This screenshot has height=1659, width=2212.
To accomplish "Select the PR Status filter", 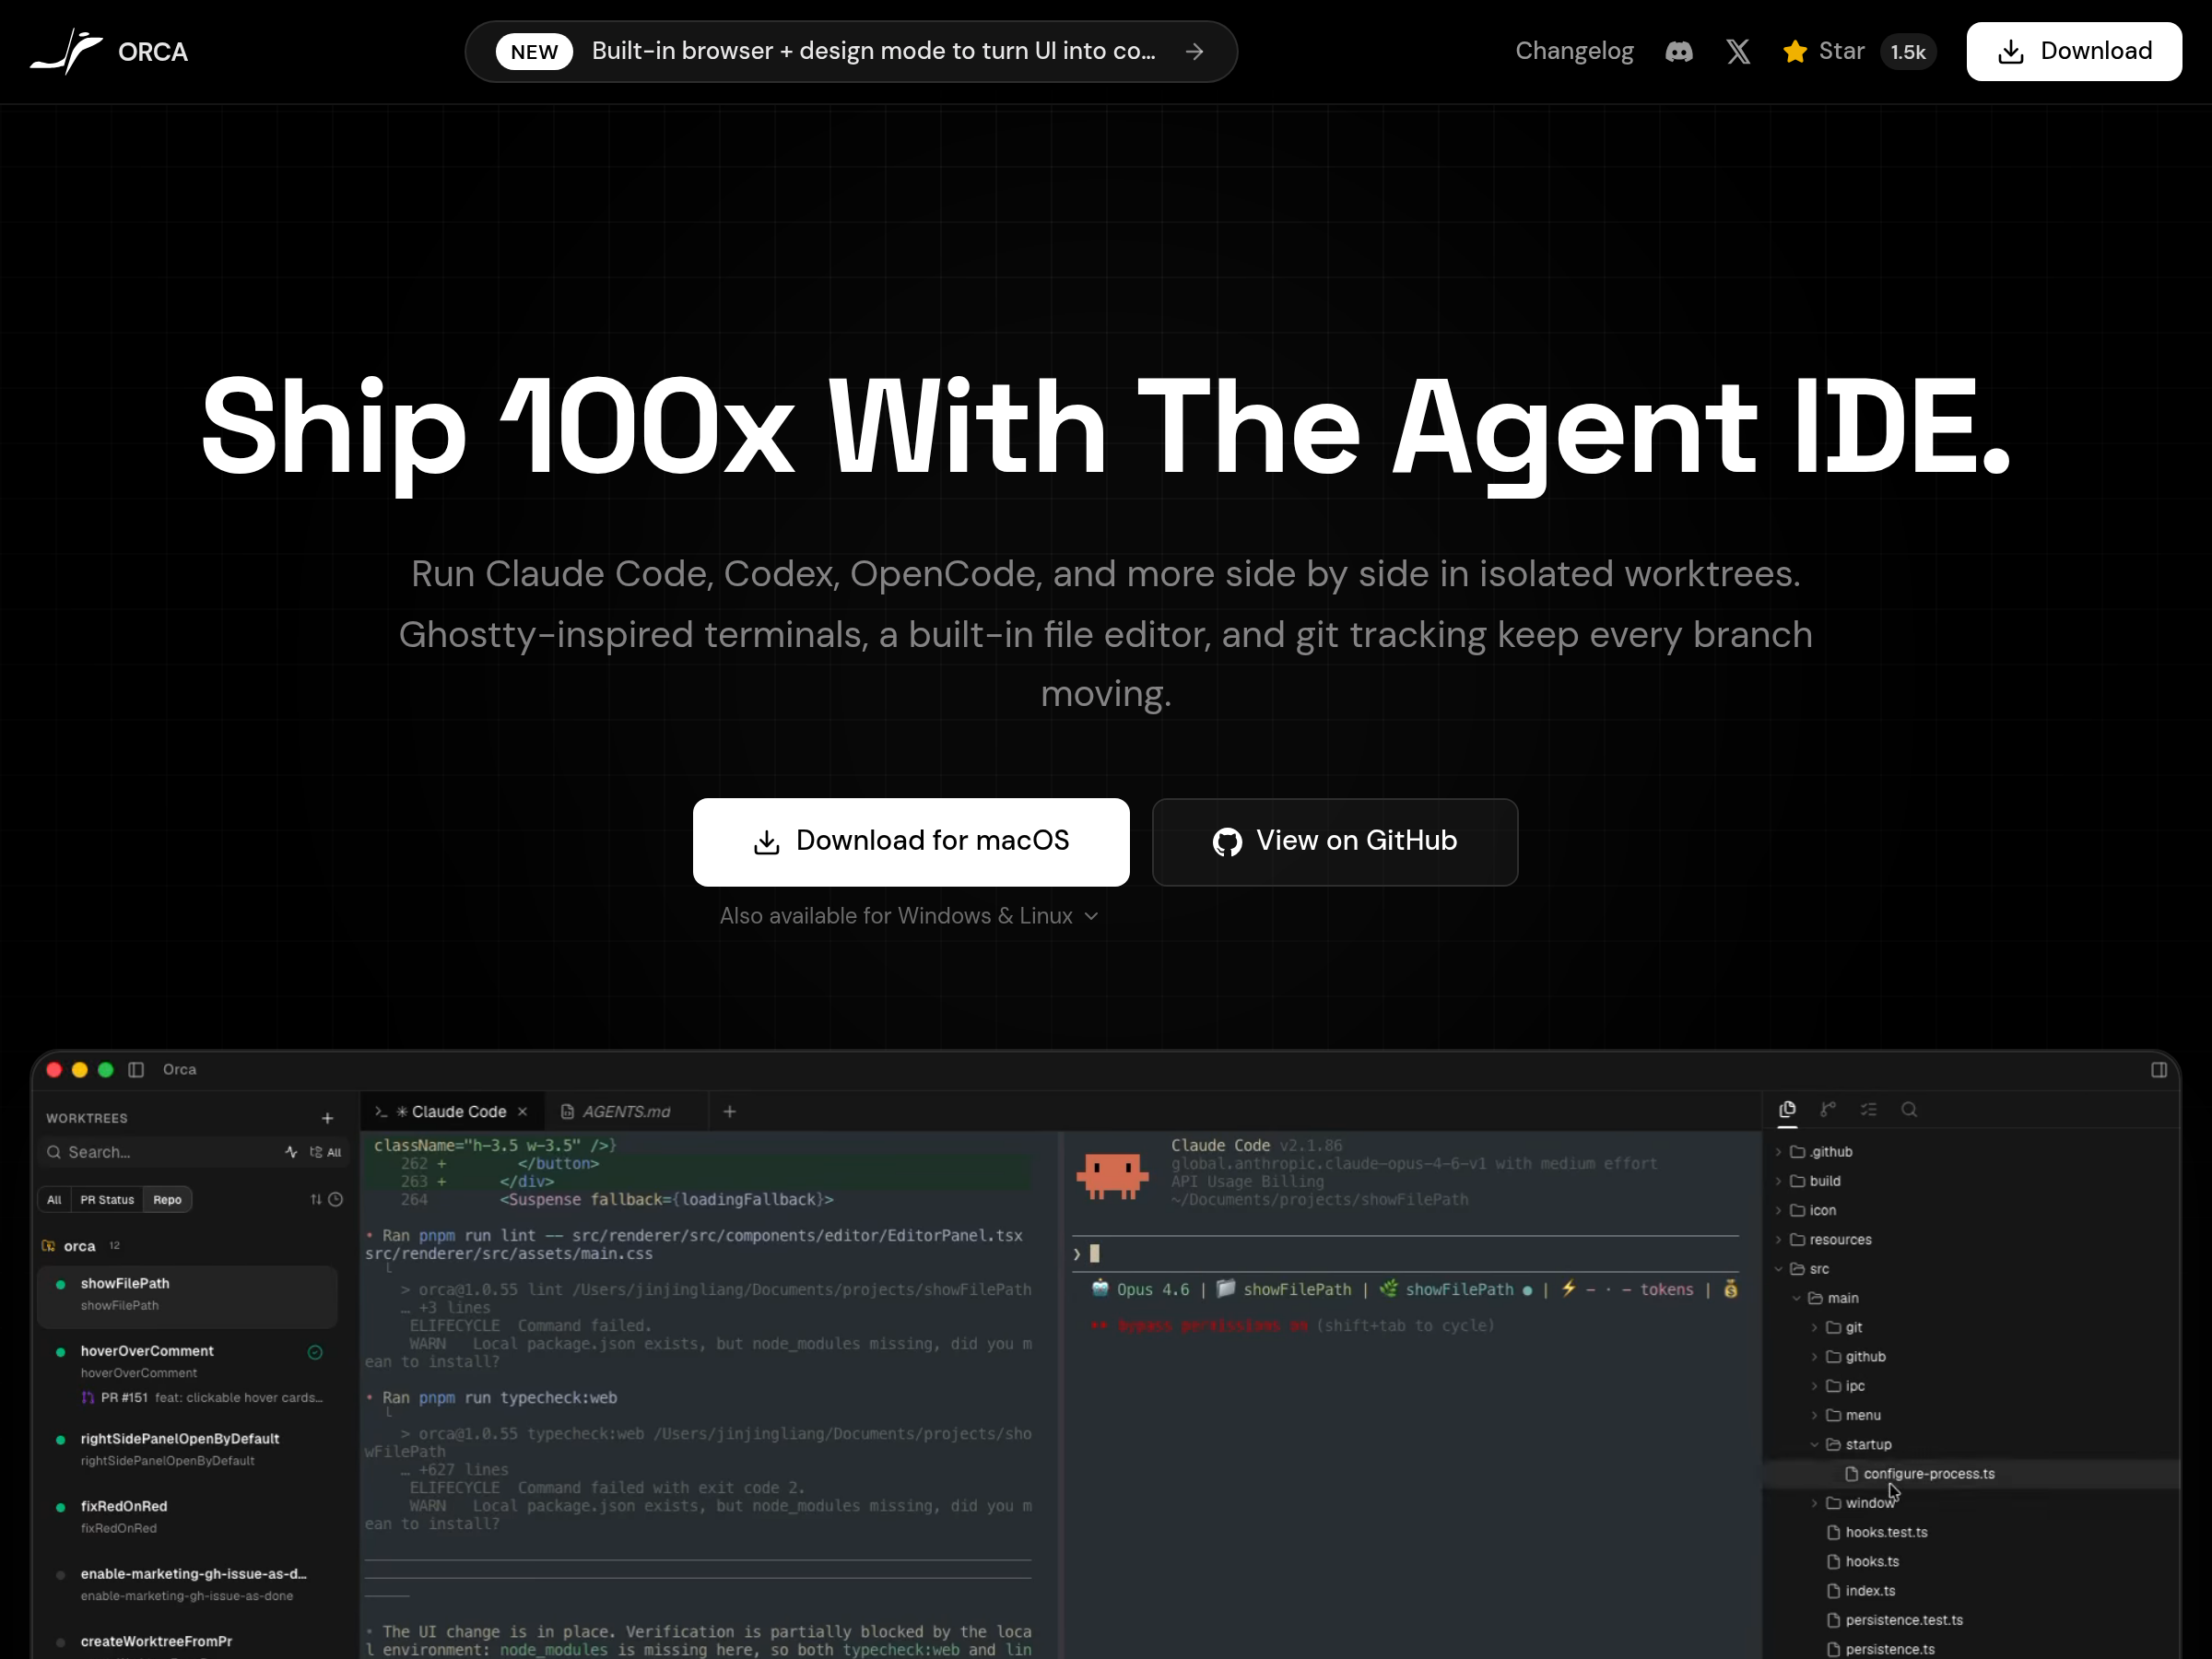I will pos(106,1199).
